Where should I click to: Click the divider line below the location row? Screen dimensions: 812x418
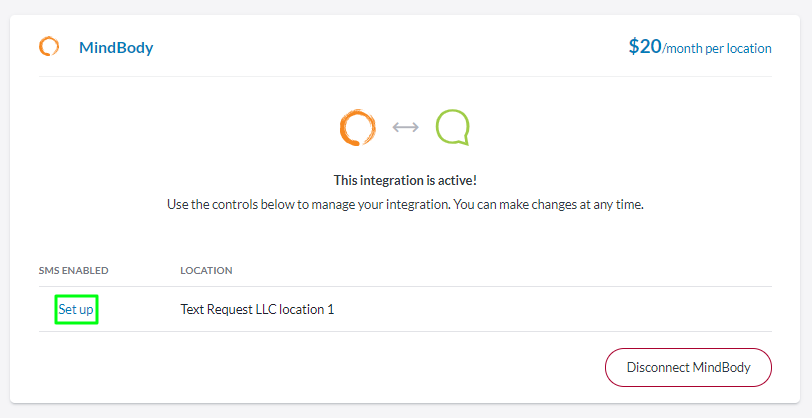[x=405, y=331]
